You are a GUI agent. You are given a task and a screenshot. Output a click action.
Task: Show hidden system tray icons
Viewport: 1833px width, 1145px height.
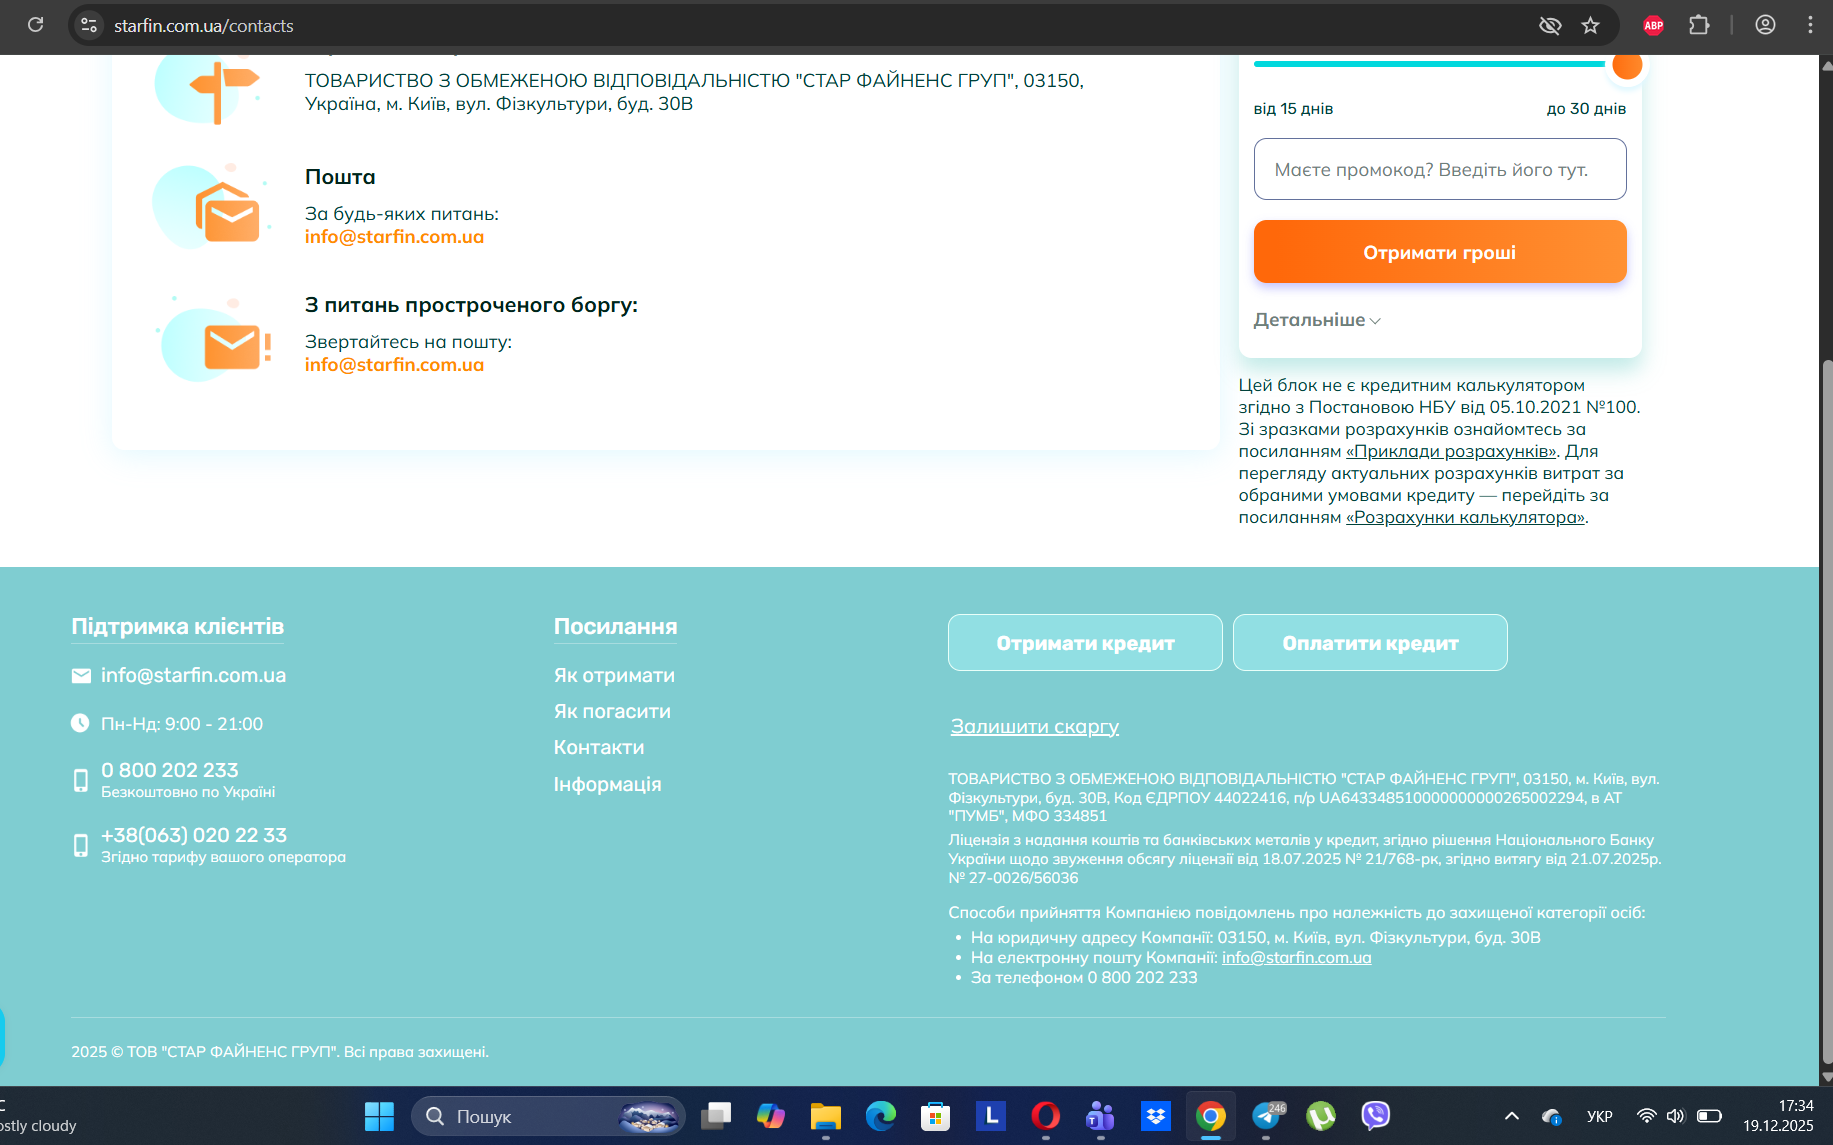[x=1512, y=1116]
